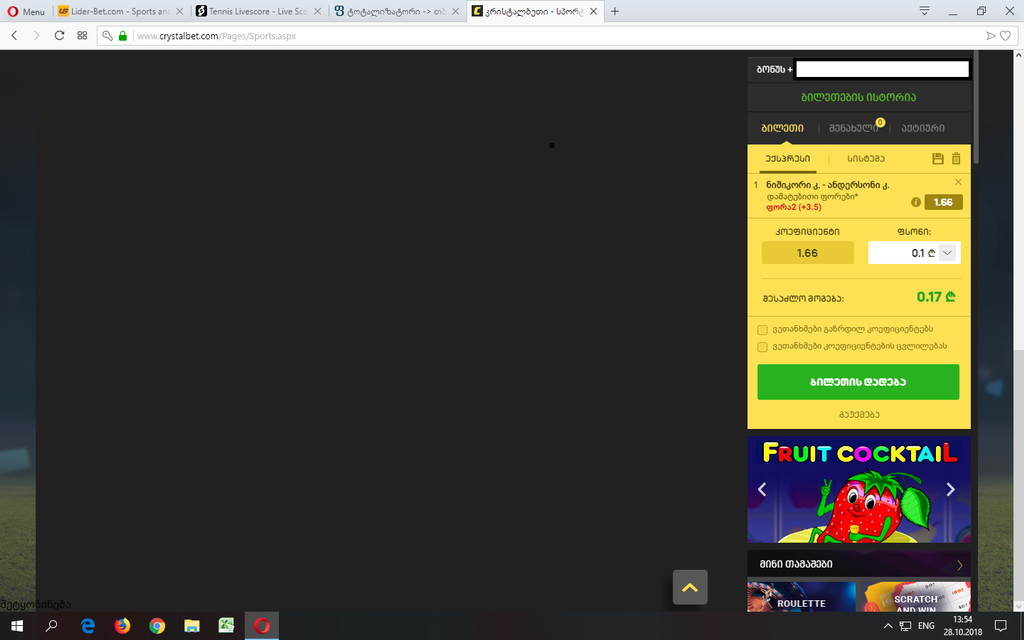Show info for the 1.66 selection
This screenshot has width=1024, height=640.
[x=916, y=202]
